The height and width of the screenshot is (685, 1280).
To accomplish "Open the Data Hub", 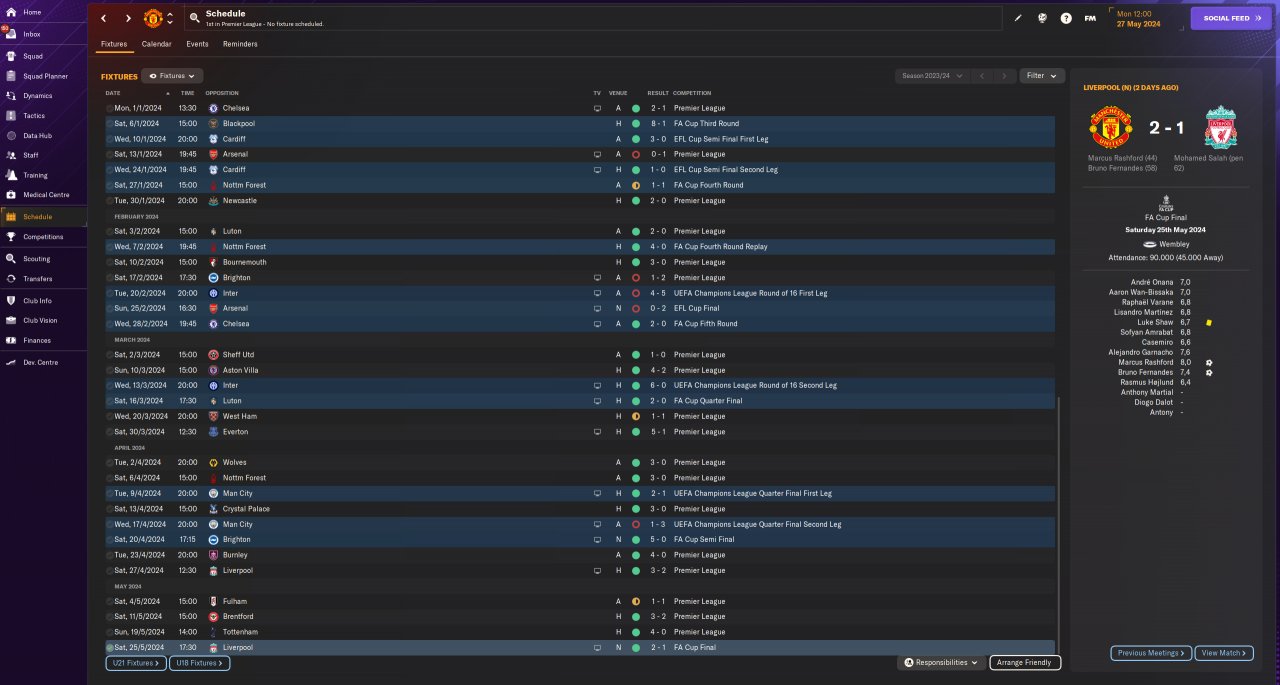I will pyautogui.click(x=37, y=135).
